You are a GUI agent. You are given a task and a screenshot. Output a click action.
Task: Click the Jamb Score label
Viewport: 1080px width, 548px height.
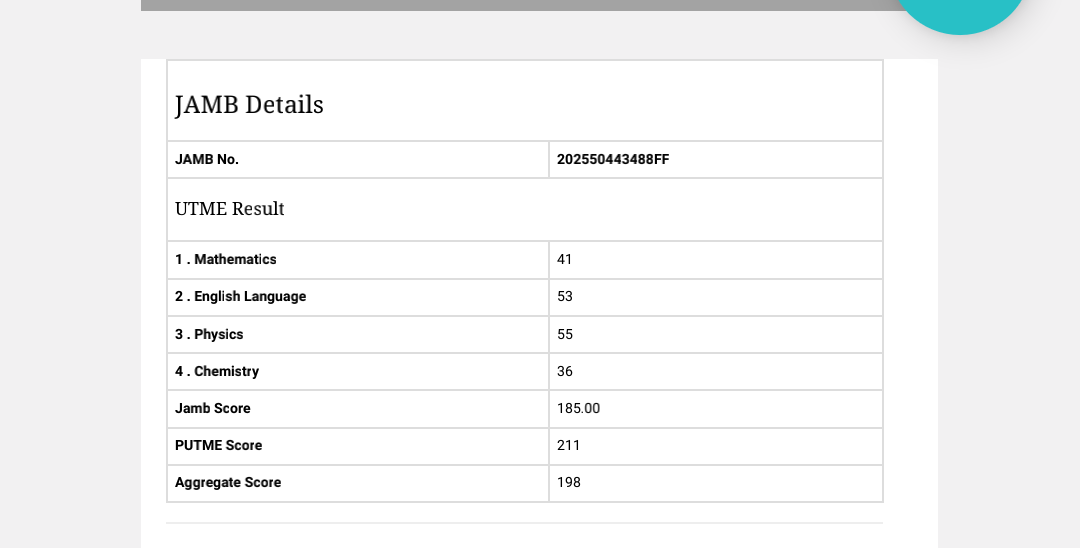(213, 408)
